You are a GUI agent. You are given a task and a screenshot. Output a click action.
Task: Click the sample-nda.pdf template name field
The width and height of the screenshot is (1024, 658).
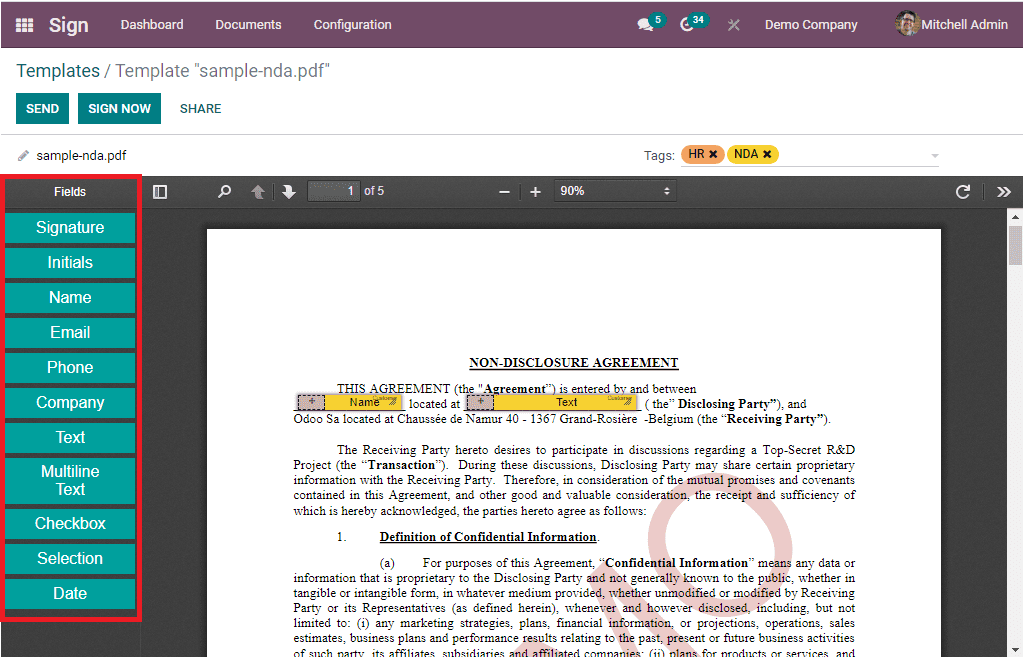click(81, 155)
